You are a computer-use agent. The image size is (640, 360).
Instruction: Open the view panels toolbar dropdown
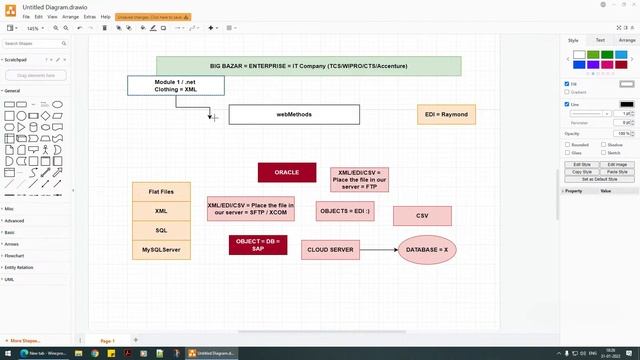point(12,28)
